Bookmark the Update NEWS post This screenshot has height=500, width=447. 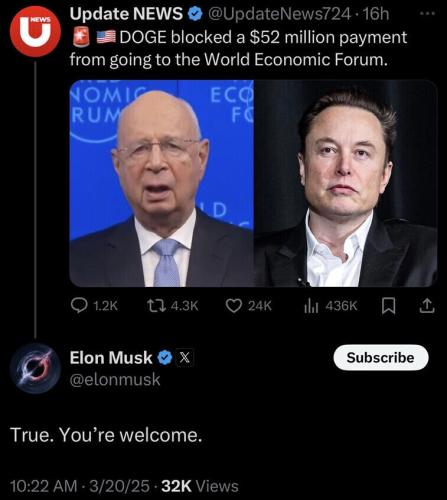click(x=389, y=306)
